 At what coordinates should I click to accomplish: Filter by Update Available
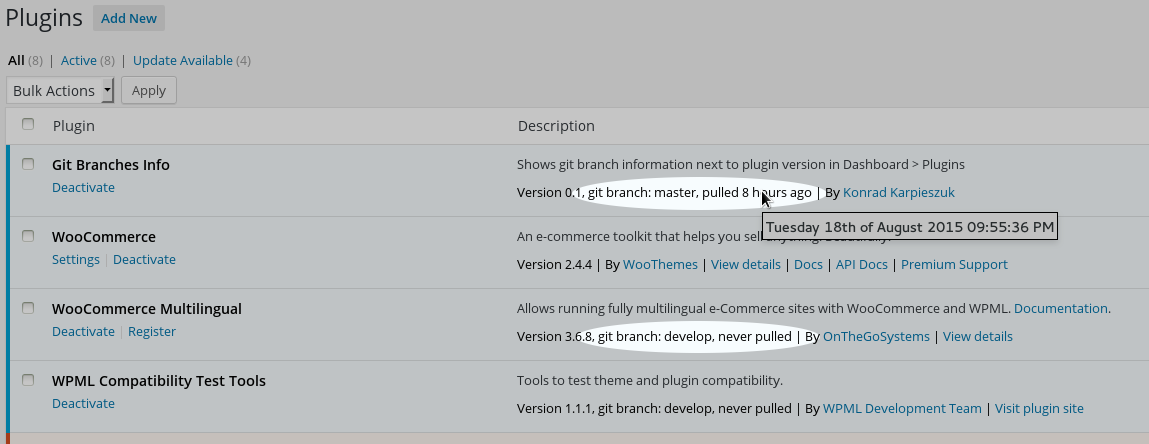(x=182, y=61)
